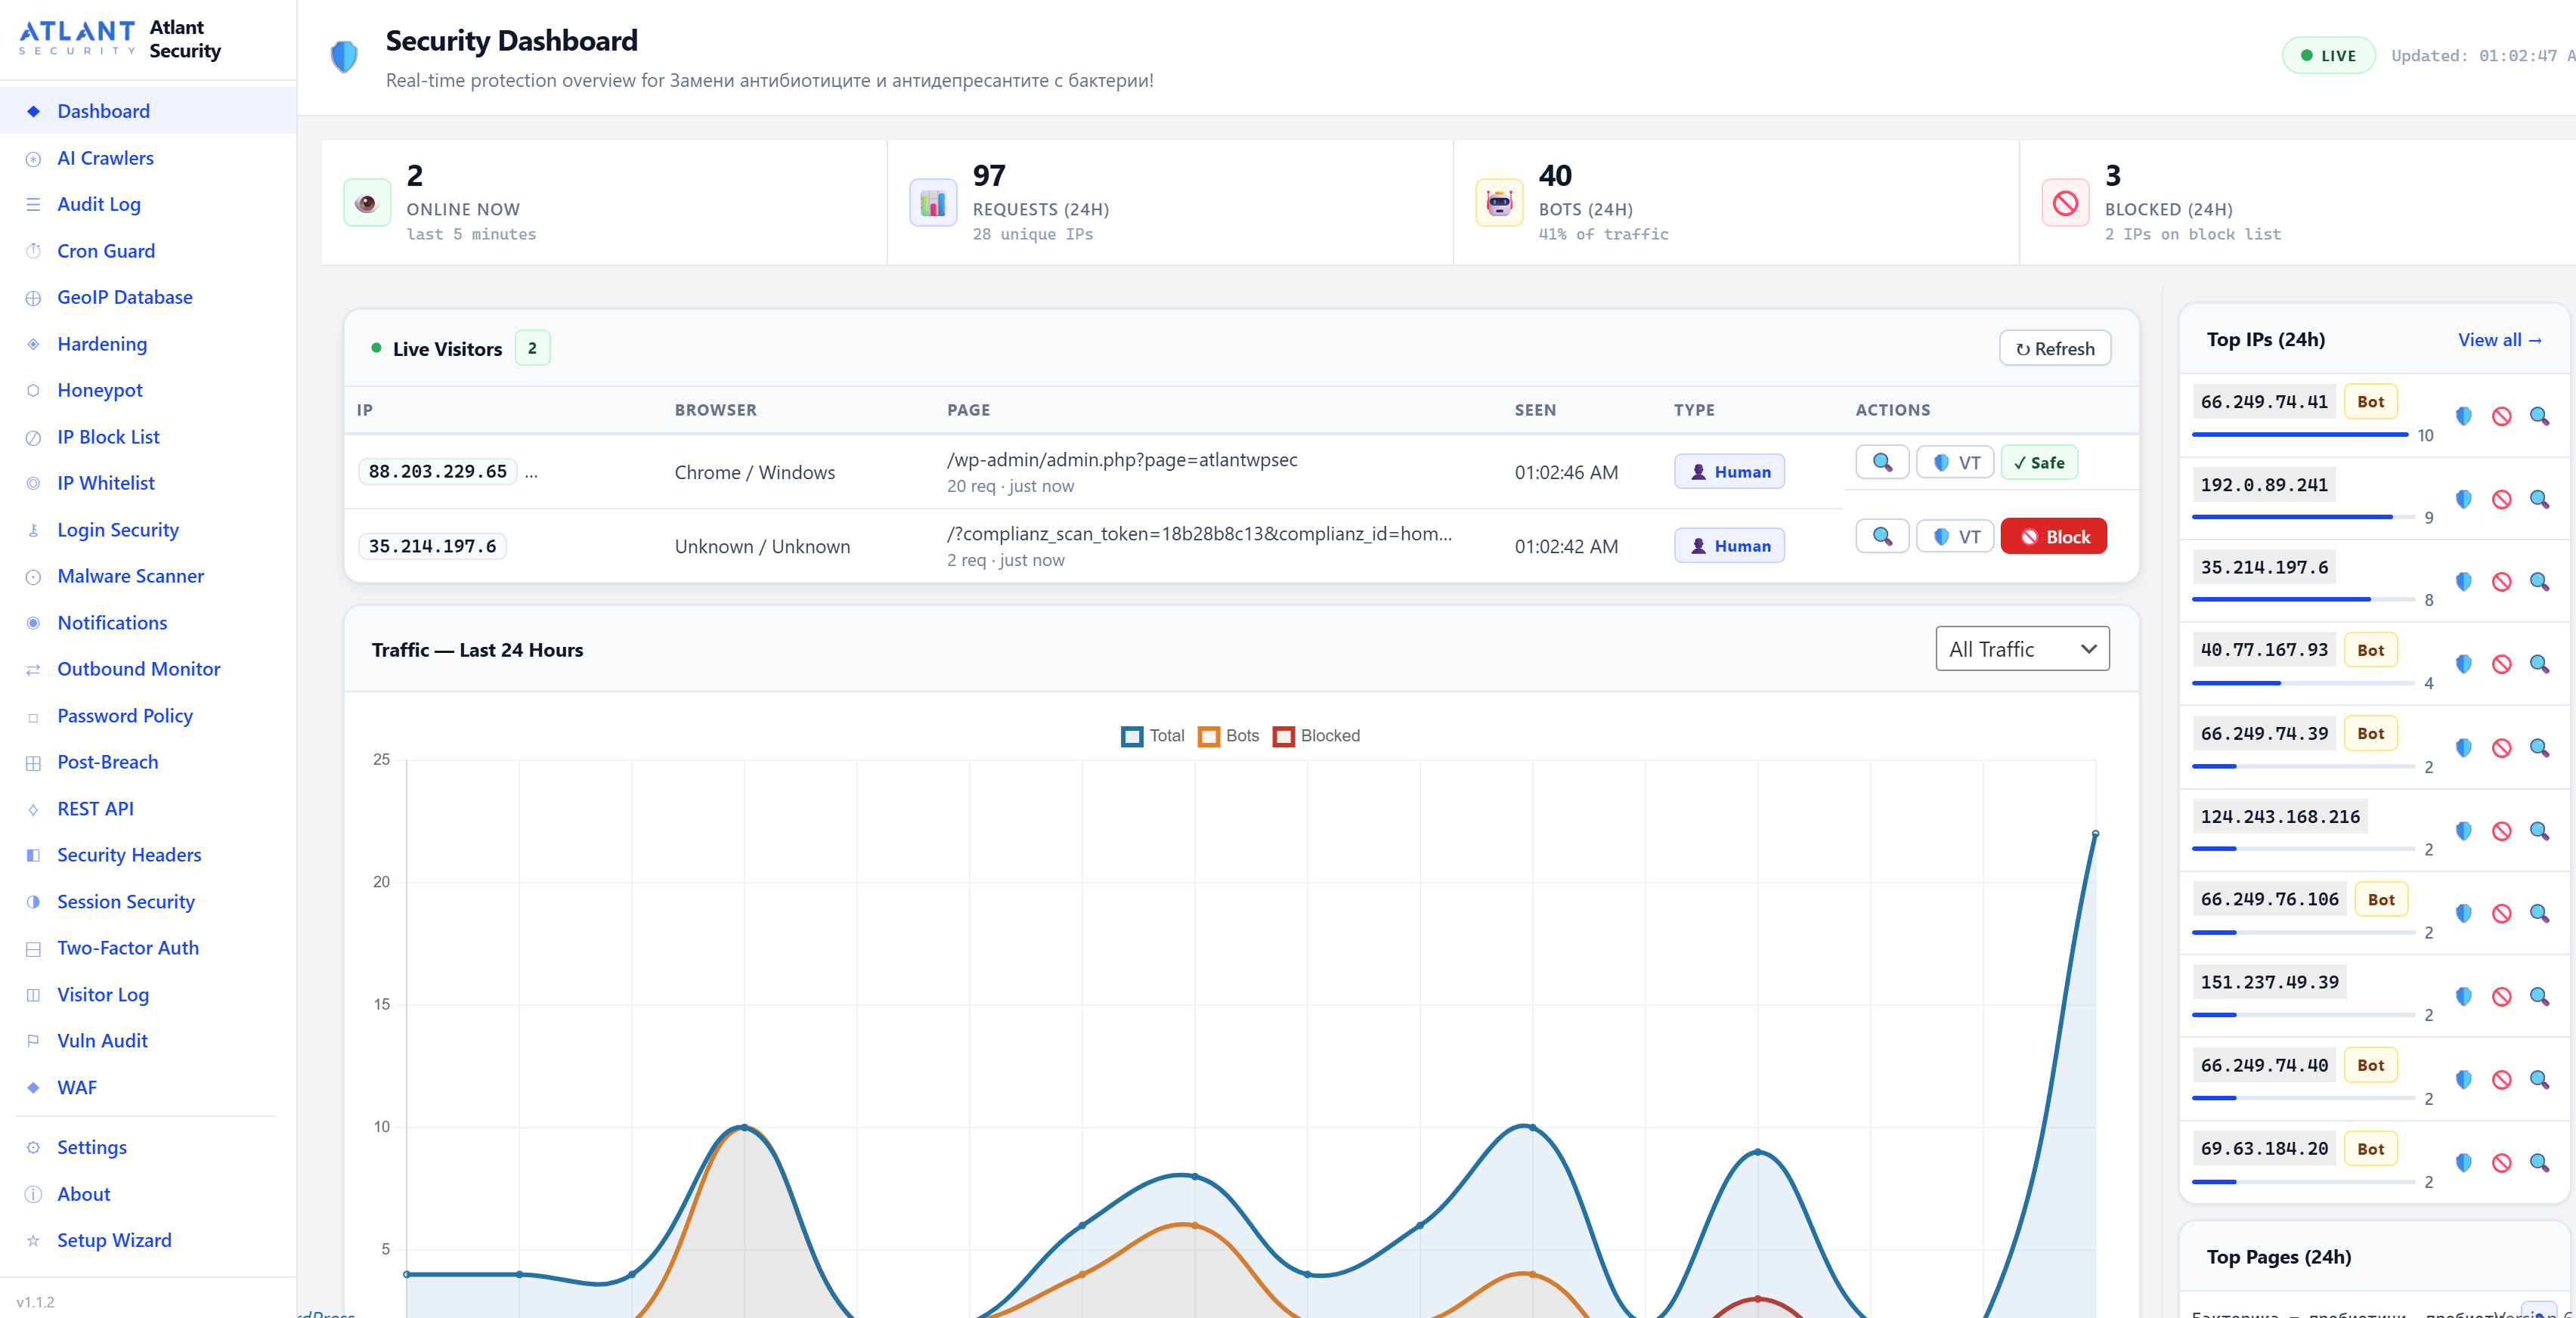
Task: Block icon in 35.214.197.6 Top IPs row
Action: pyautogui.click(x=2501, y=581)
